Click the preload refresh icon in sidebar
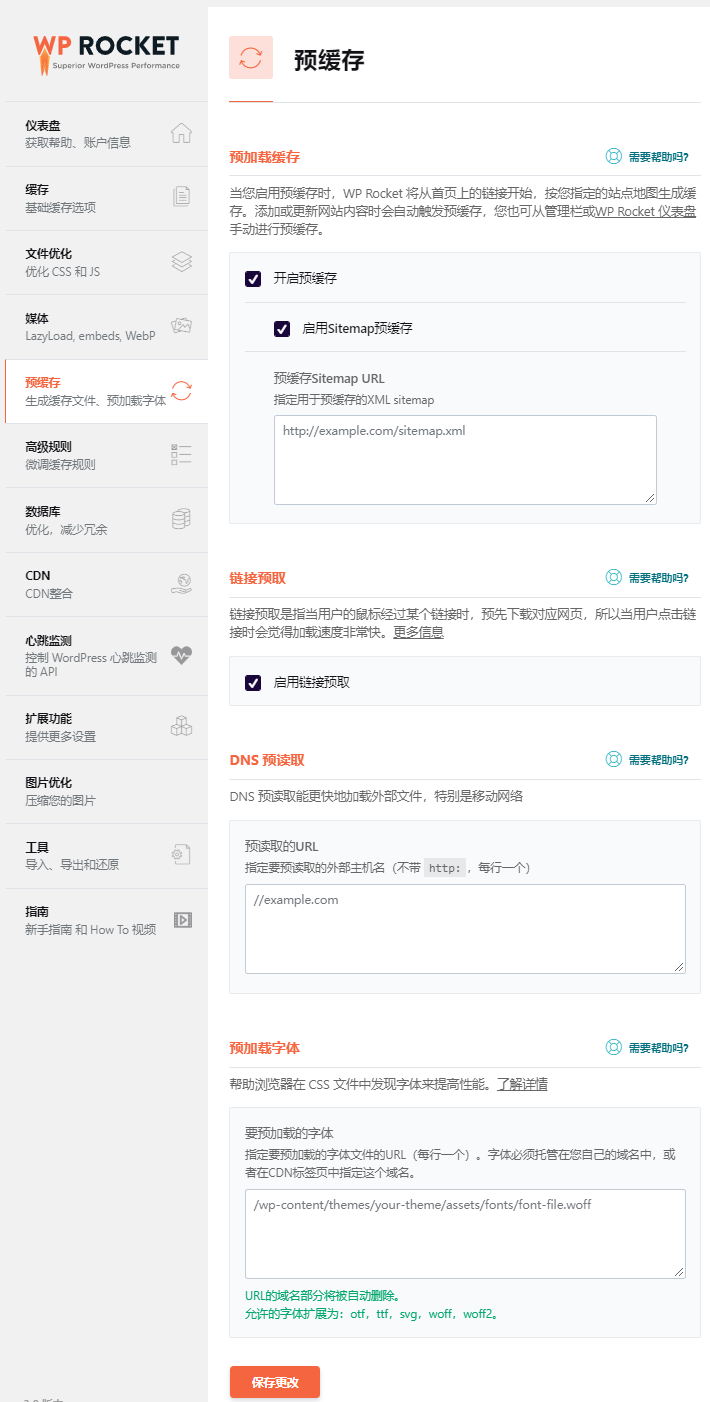Viewport: 710px width, 1402px height. point(181,391)
